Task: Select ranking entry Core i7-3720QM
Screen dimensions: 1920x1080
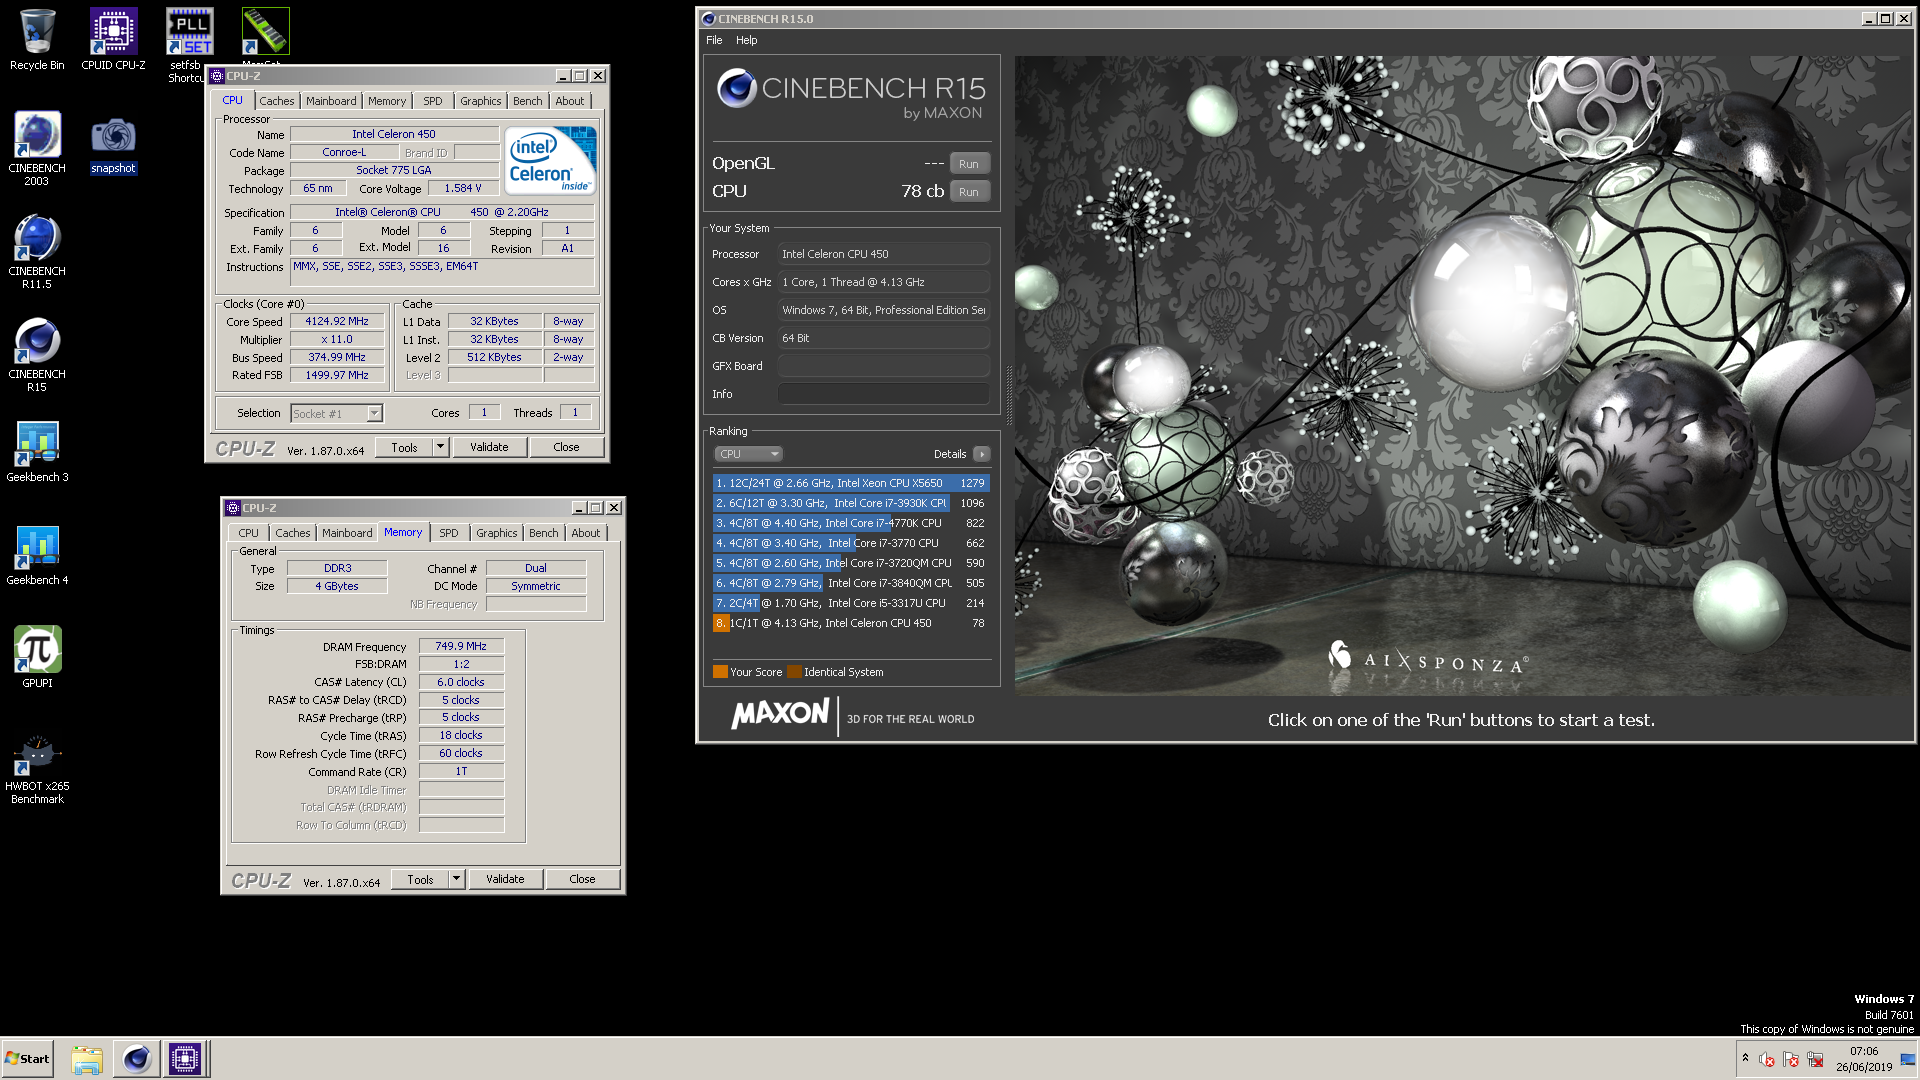Action: coord(851,563)
